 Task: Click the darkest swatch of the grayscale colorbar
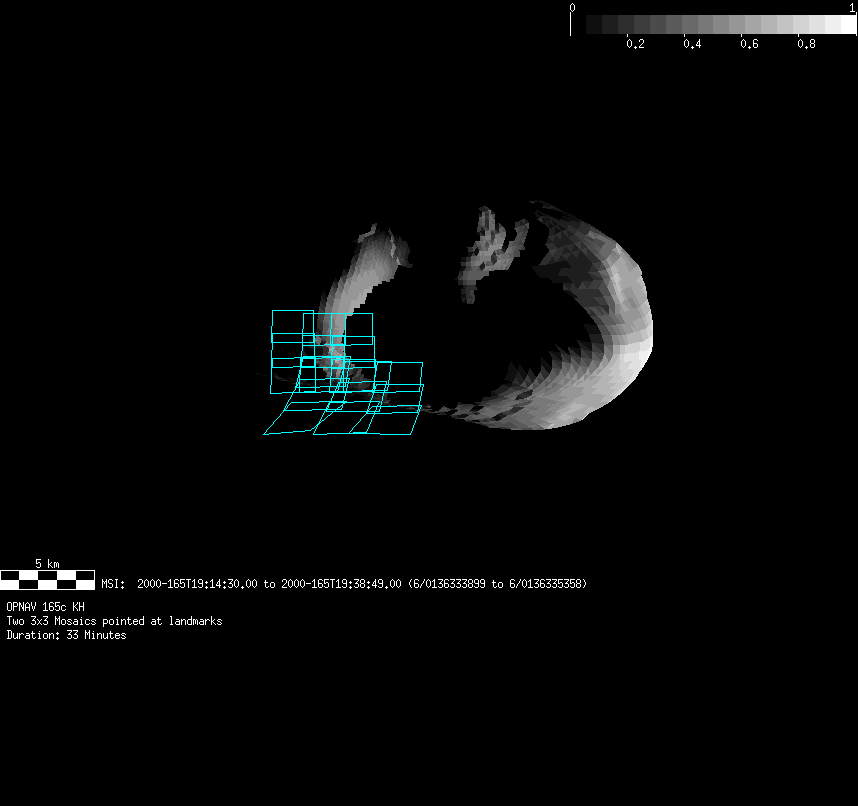594,24
